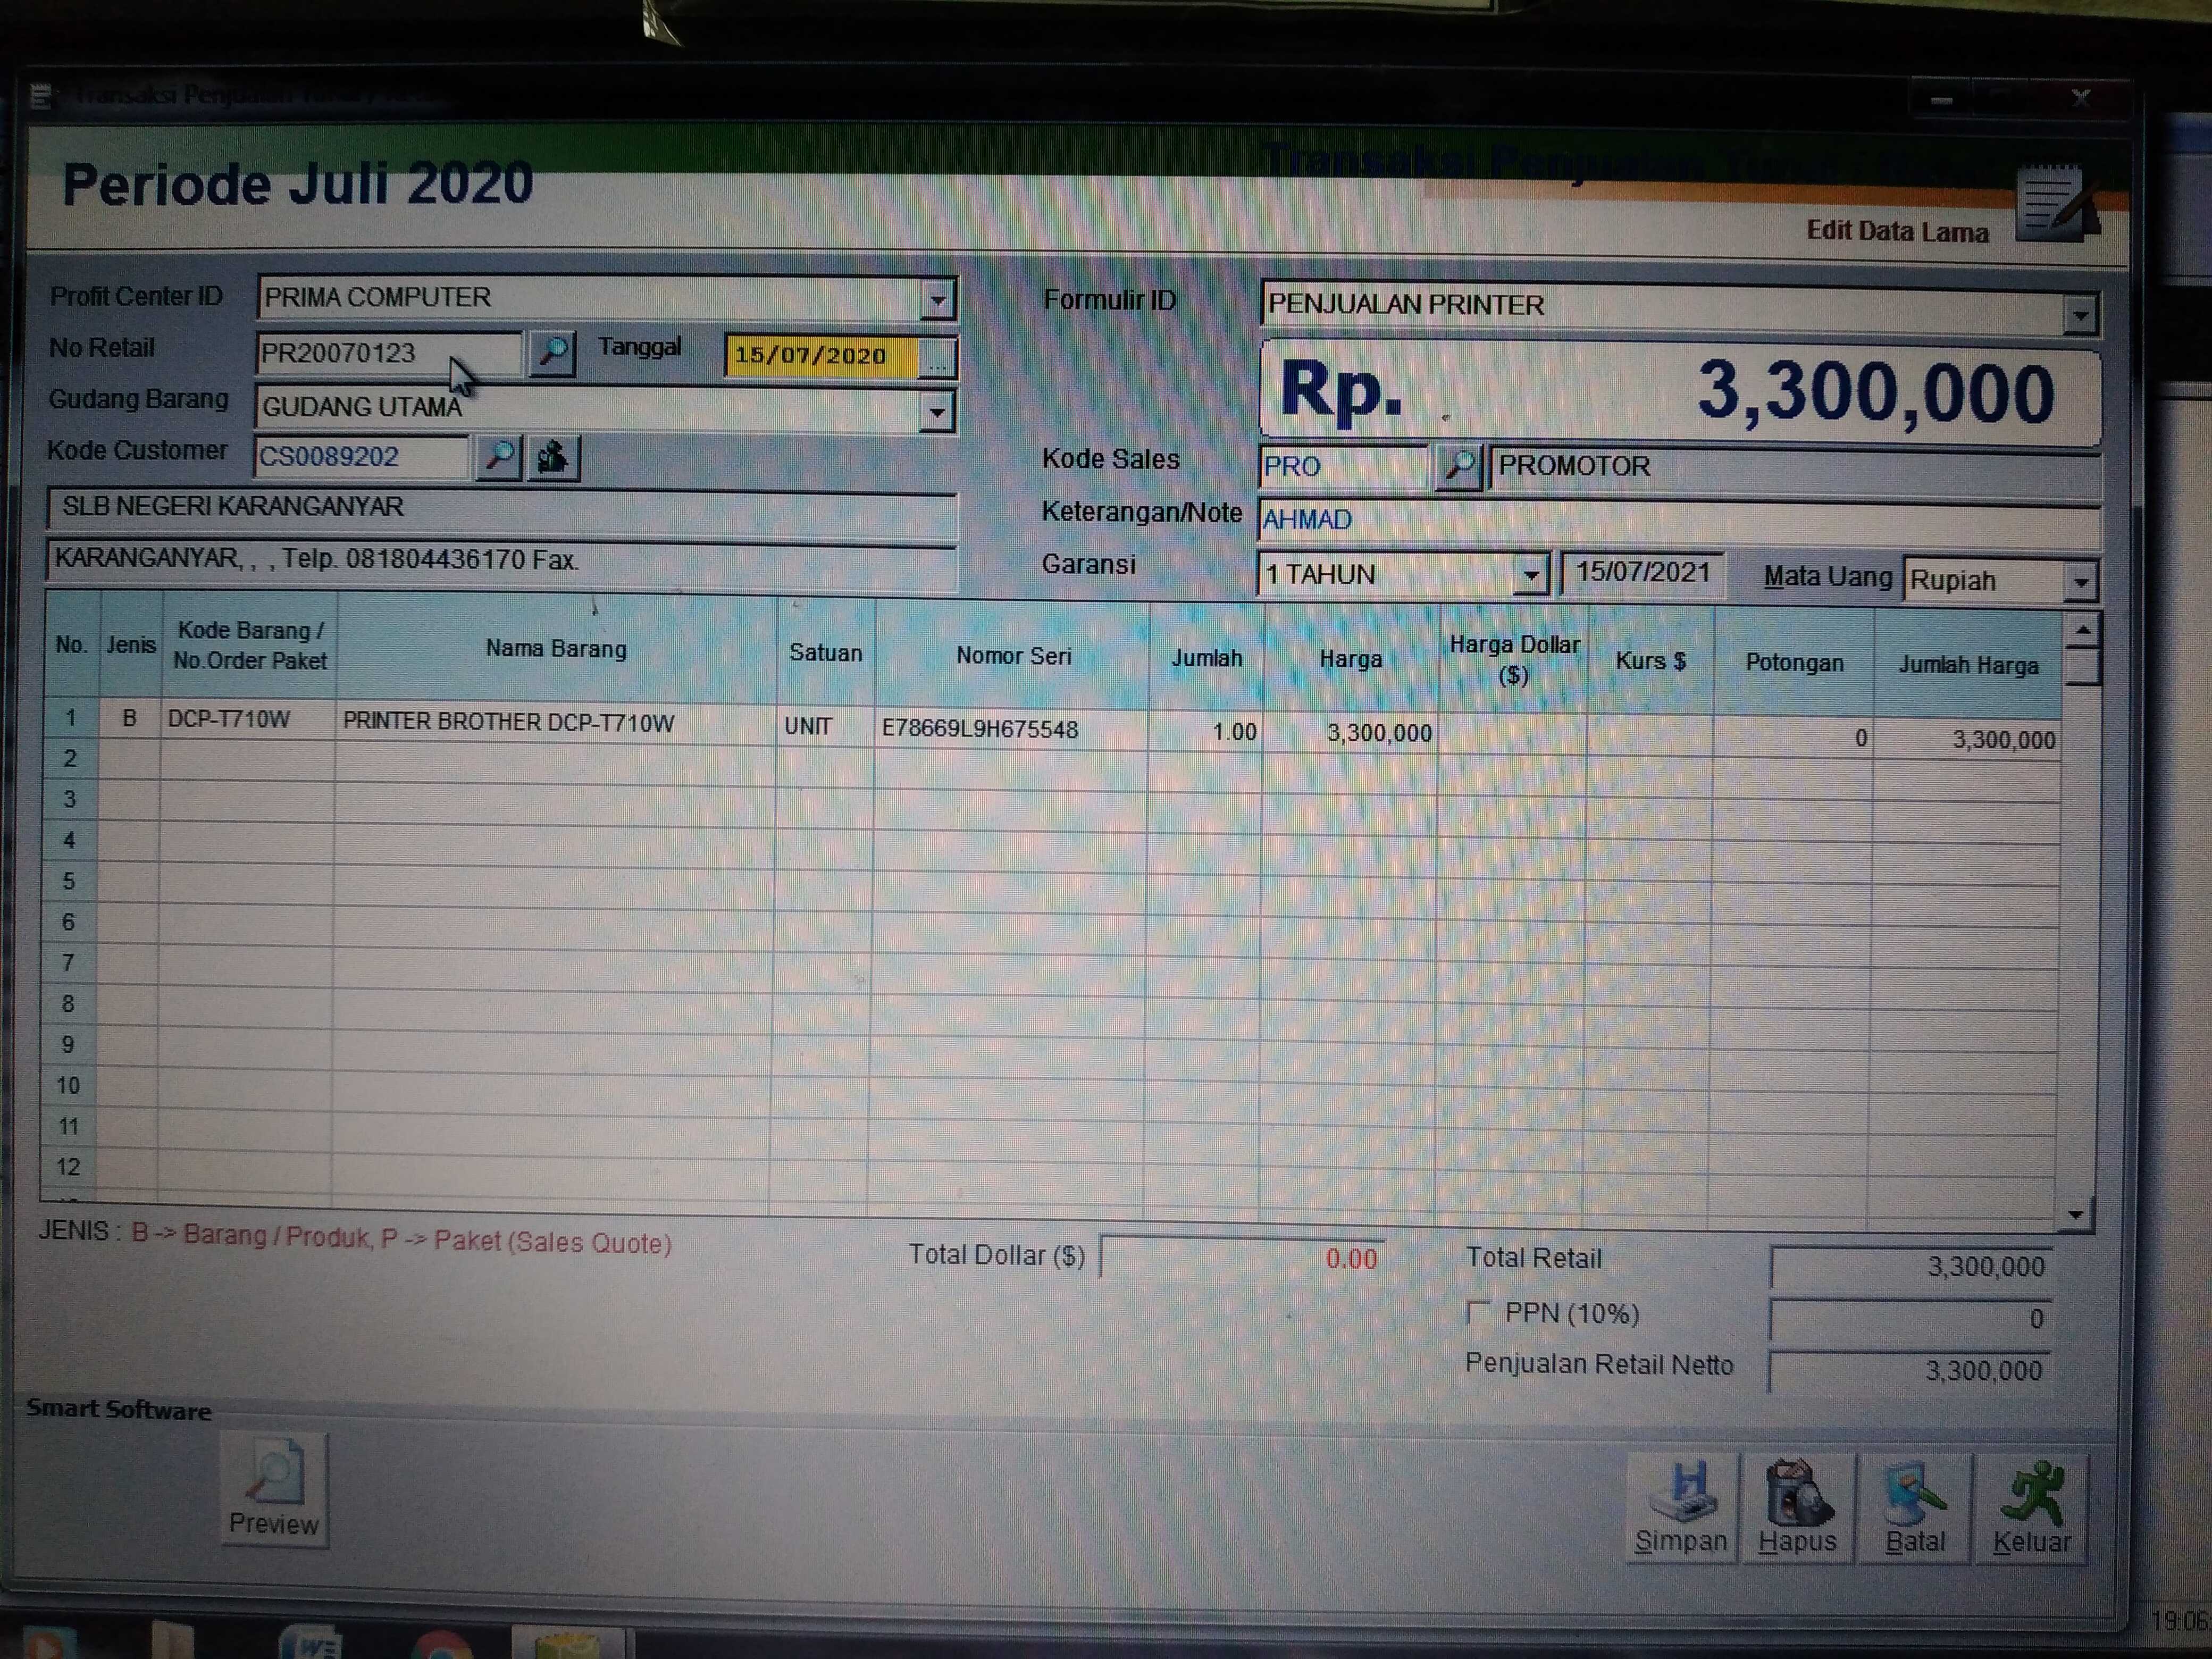Viewport: 2212px width, 1659px height.
Task: Open the Mata Uang Rupiah dropdown
Action: tap(2080, 581)
